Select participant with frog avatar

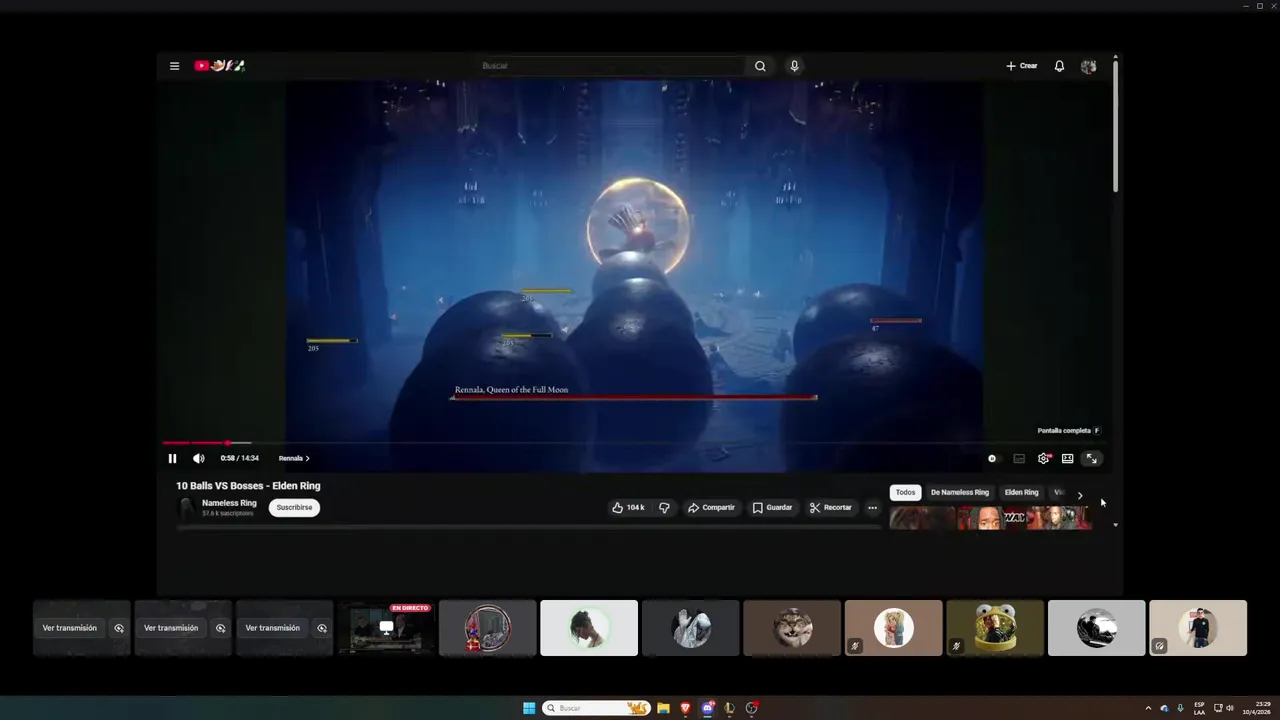pos(995,628)
